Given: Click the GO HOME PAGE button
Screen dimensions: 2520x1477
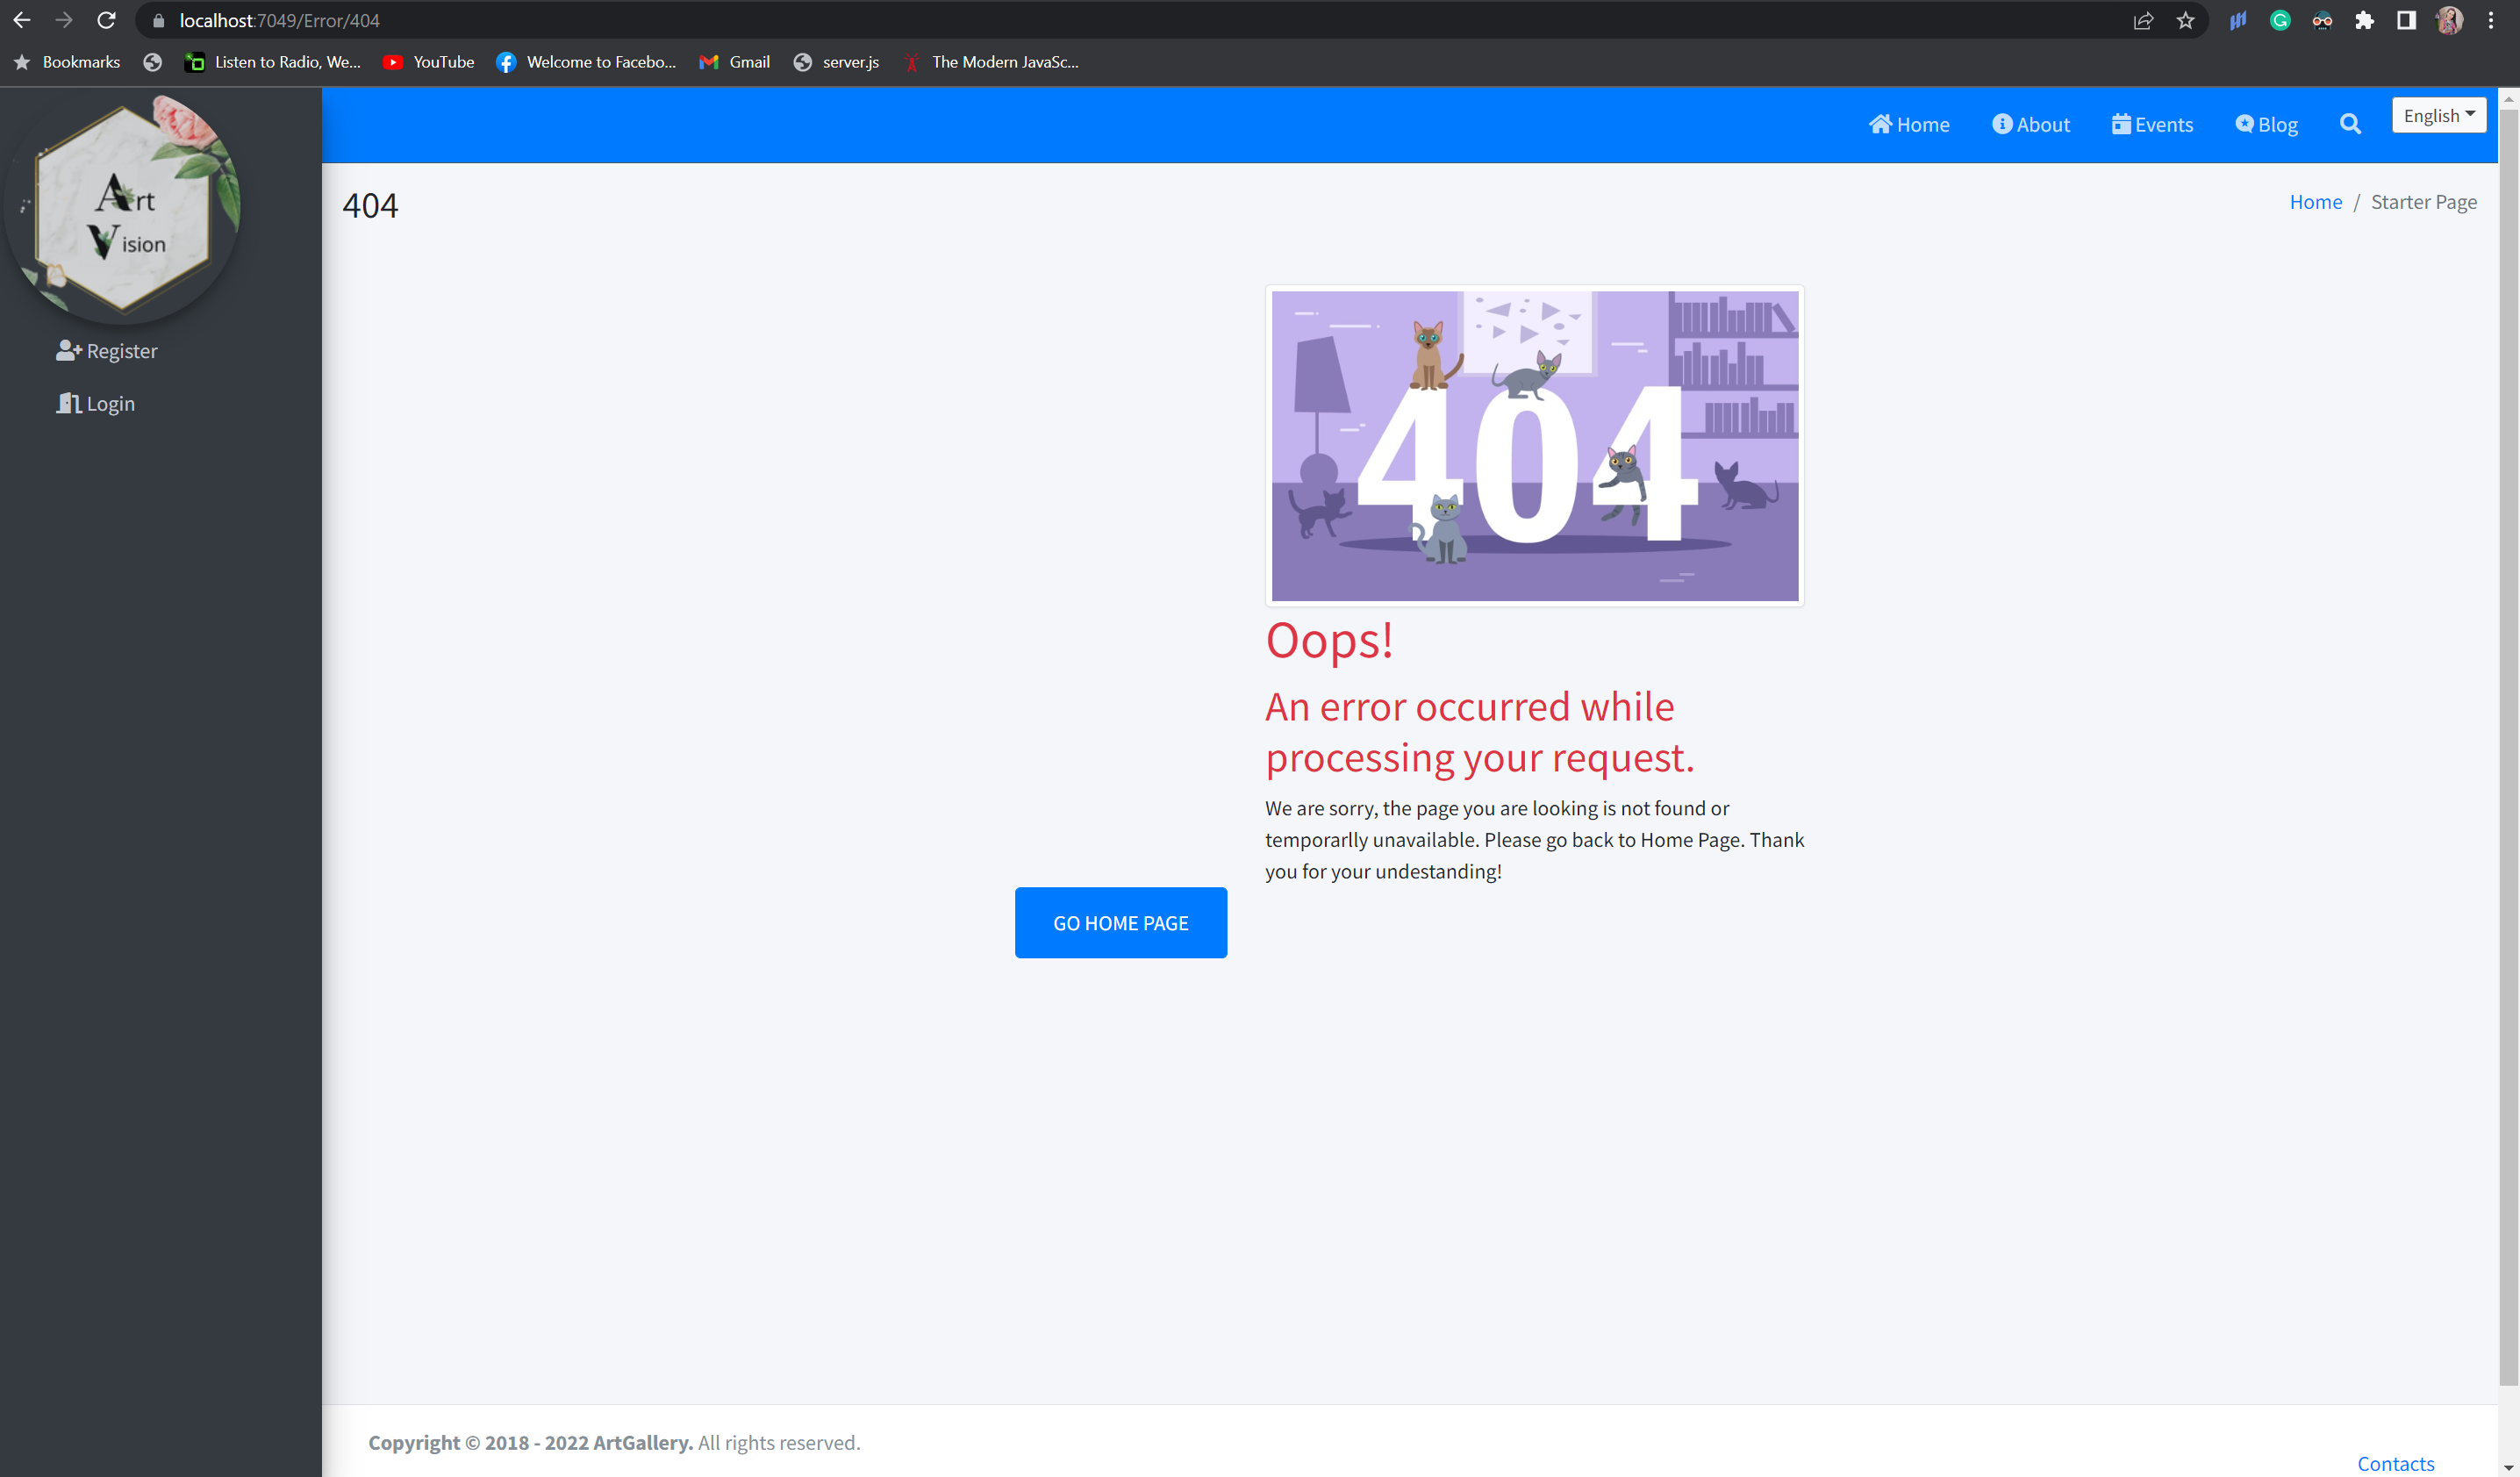Looking at the screenshot, I should [1120, 922].
